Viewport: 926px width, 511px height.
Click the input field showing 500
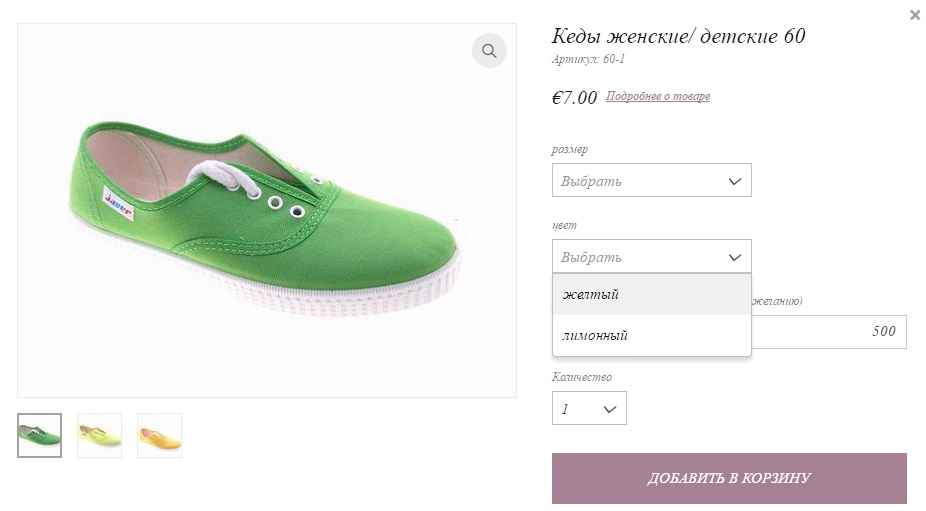[x=829, y=331]
